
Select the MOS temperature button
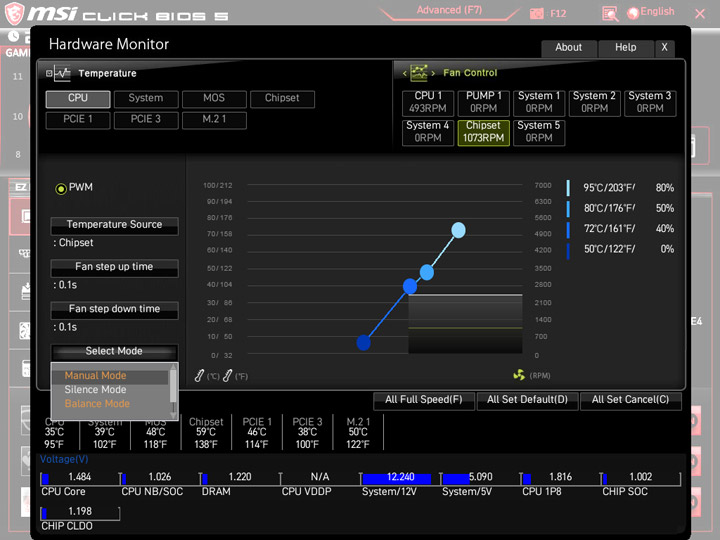click(214, 98)
